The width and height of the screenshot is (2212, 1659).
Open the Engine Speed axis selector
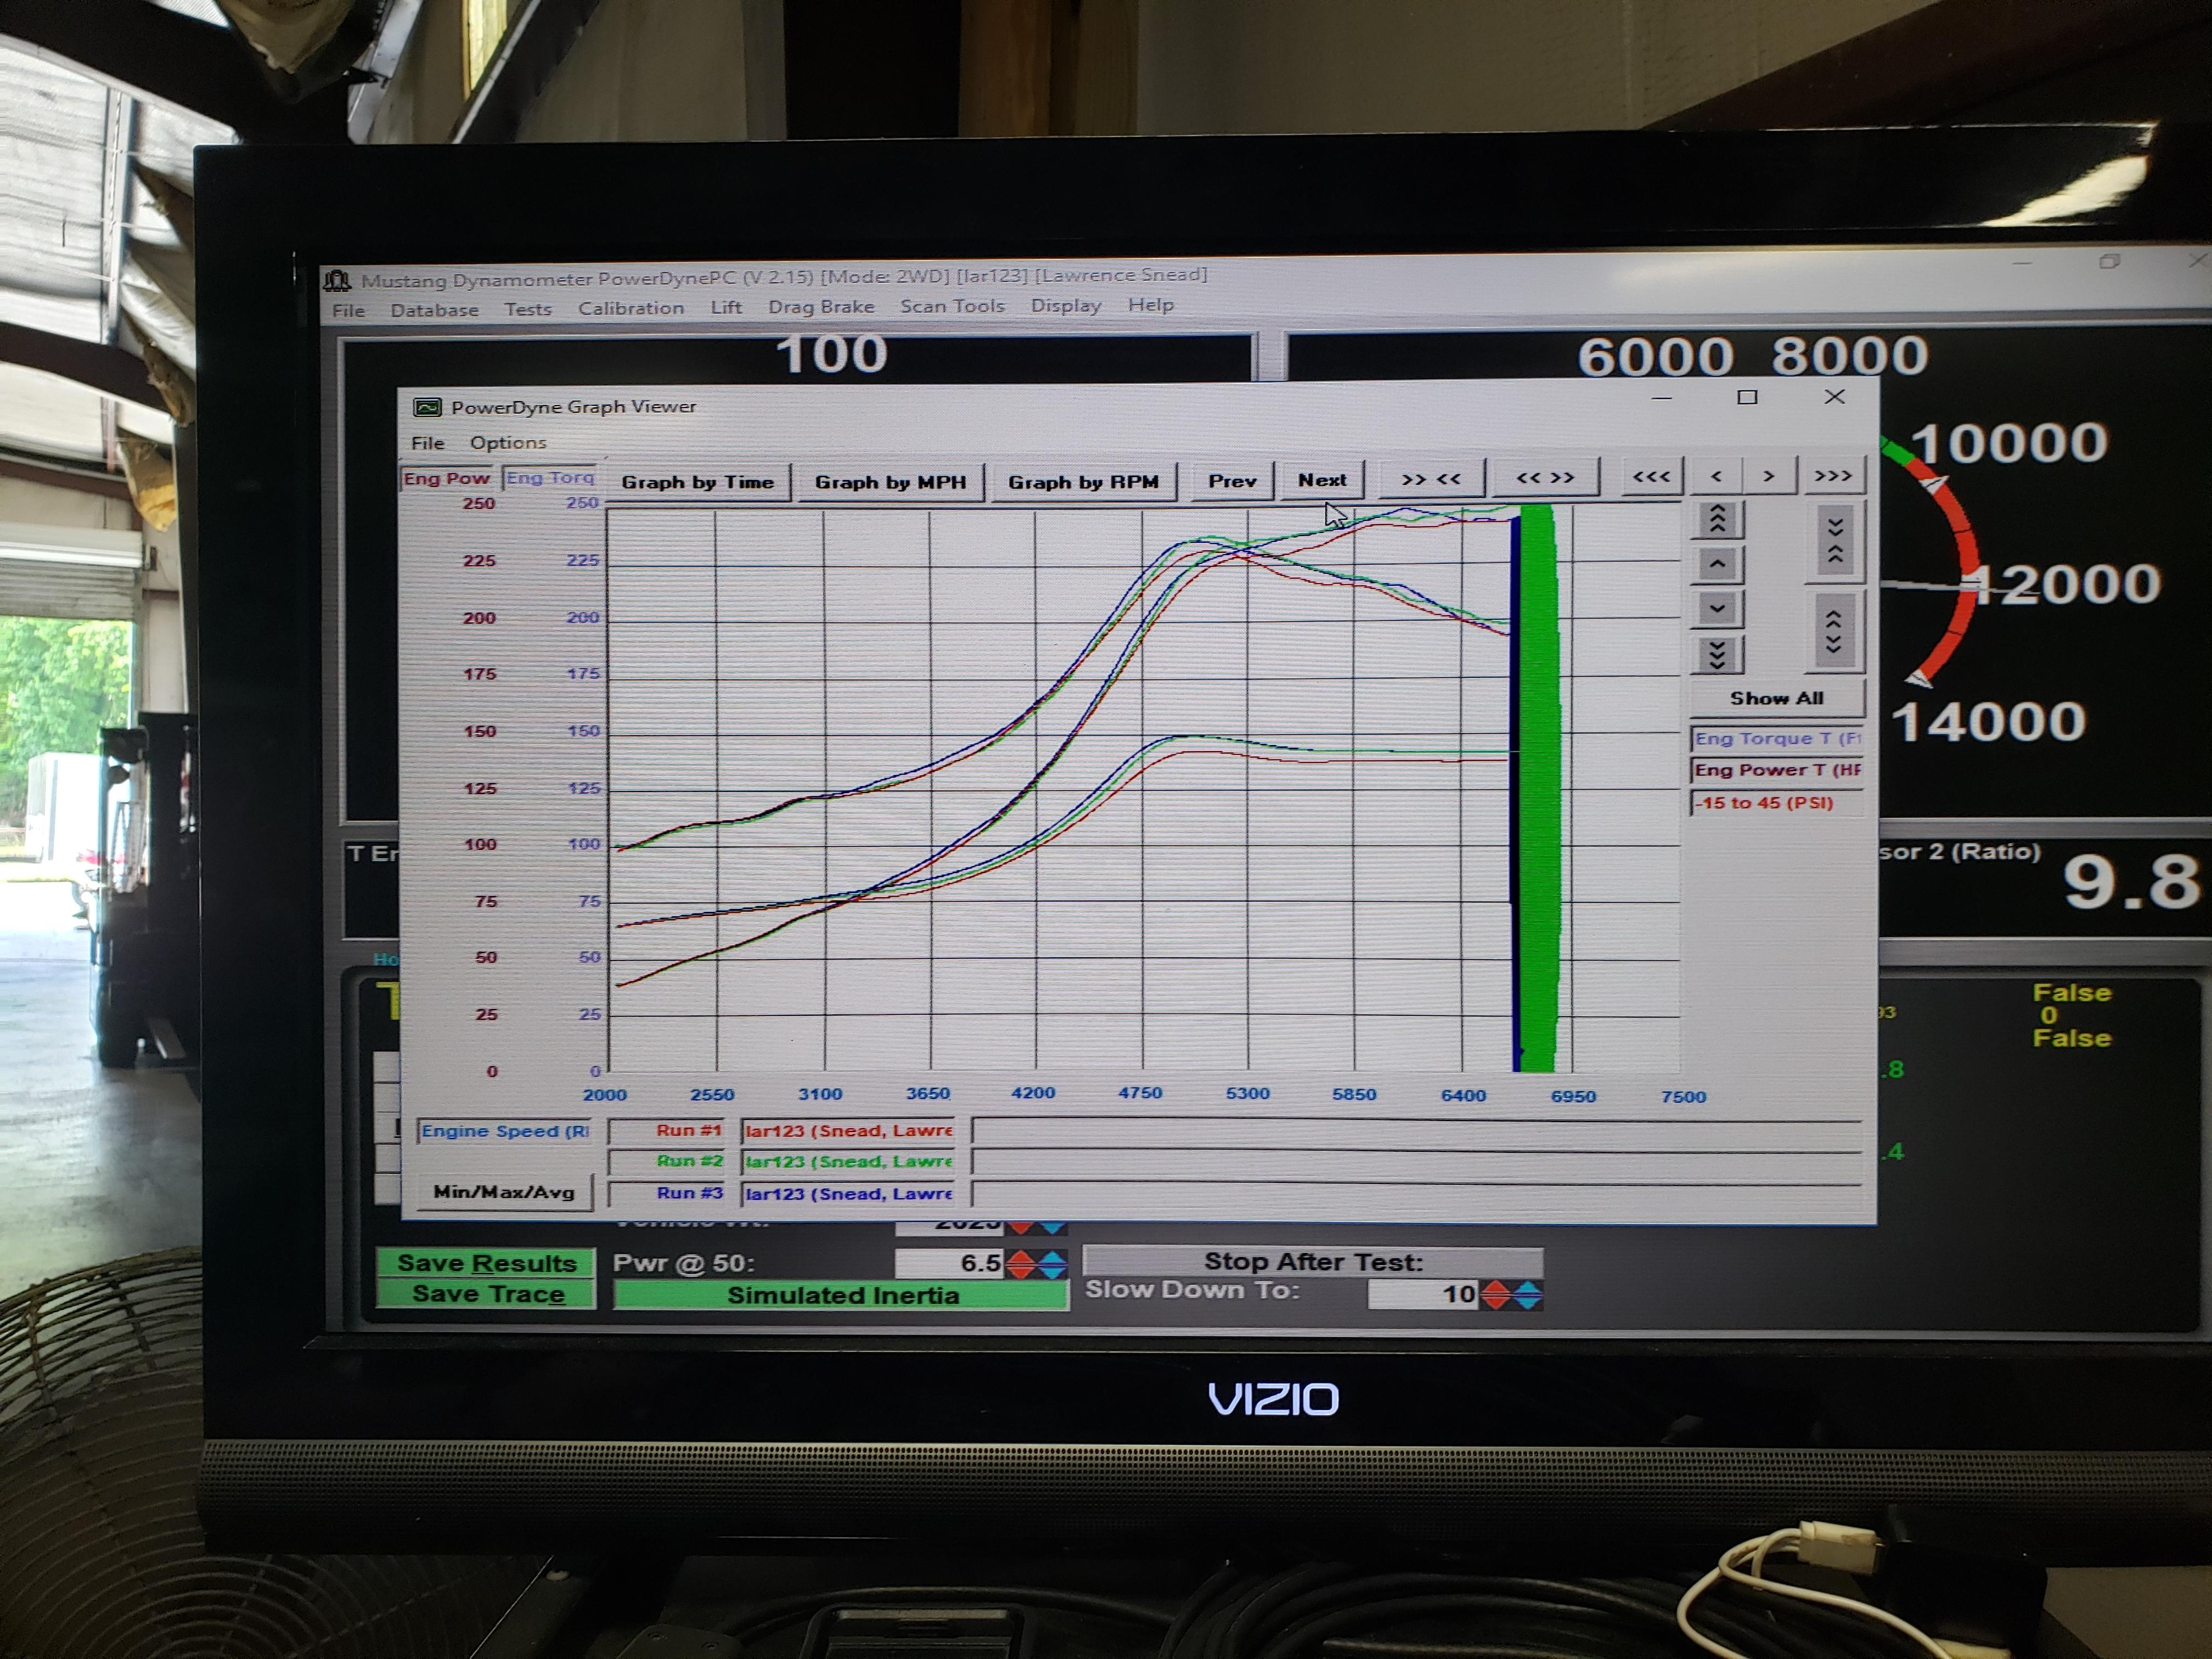pos(504,1131)
